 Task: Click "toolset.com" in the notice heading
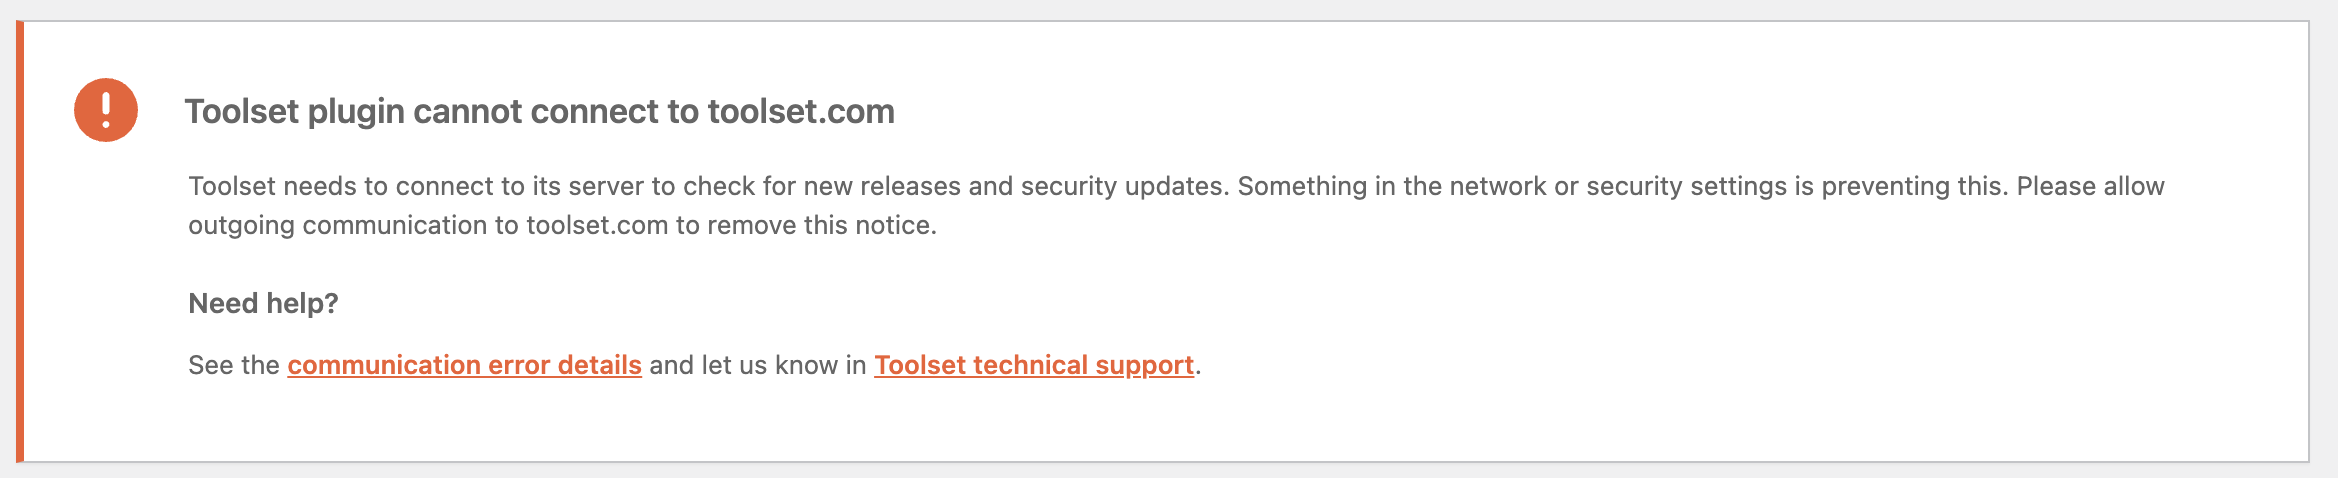pyautogui.click(x=801, y=111)
